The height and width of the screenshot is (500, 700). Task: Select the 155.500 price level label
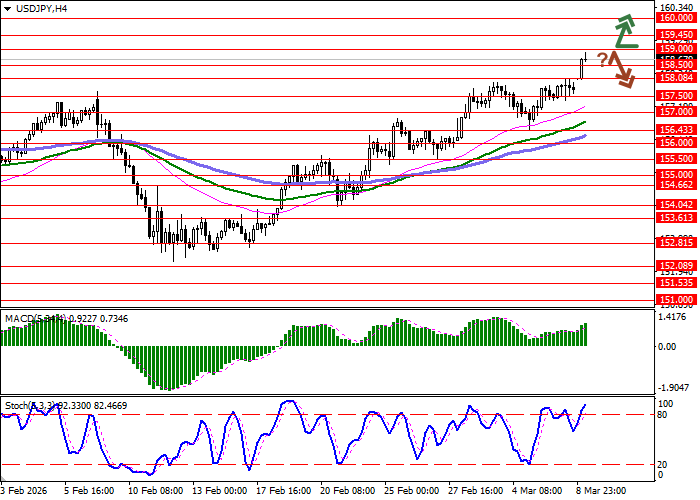point(676,159)
